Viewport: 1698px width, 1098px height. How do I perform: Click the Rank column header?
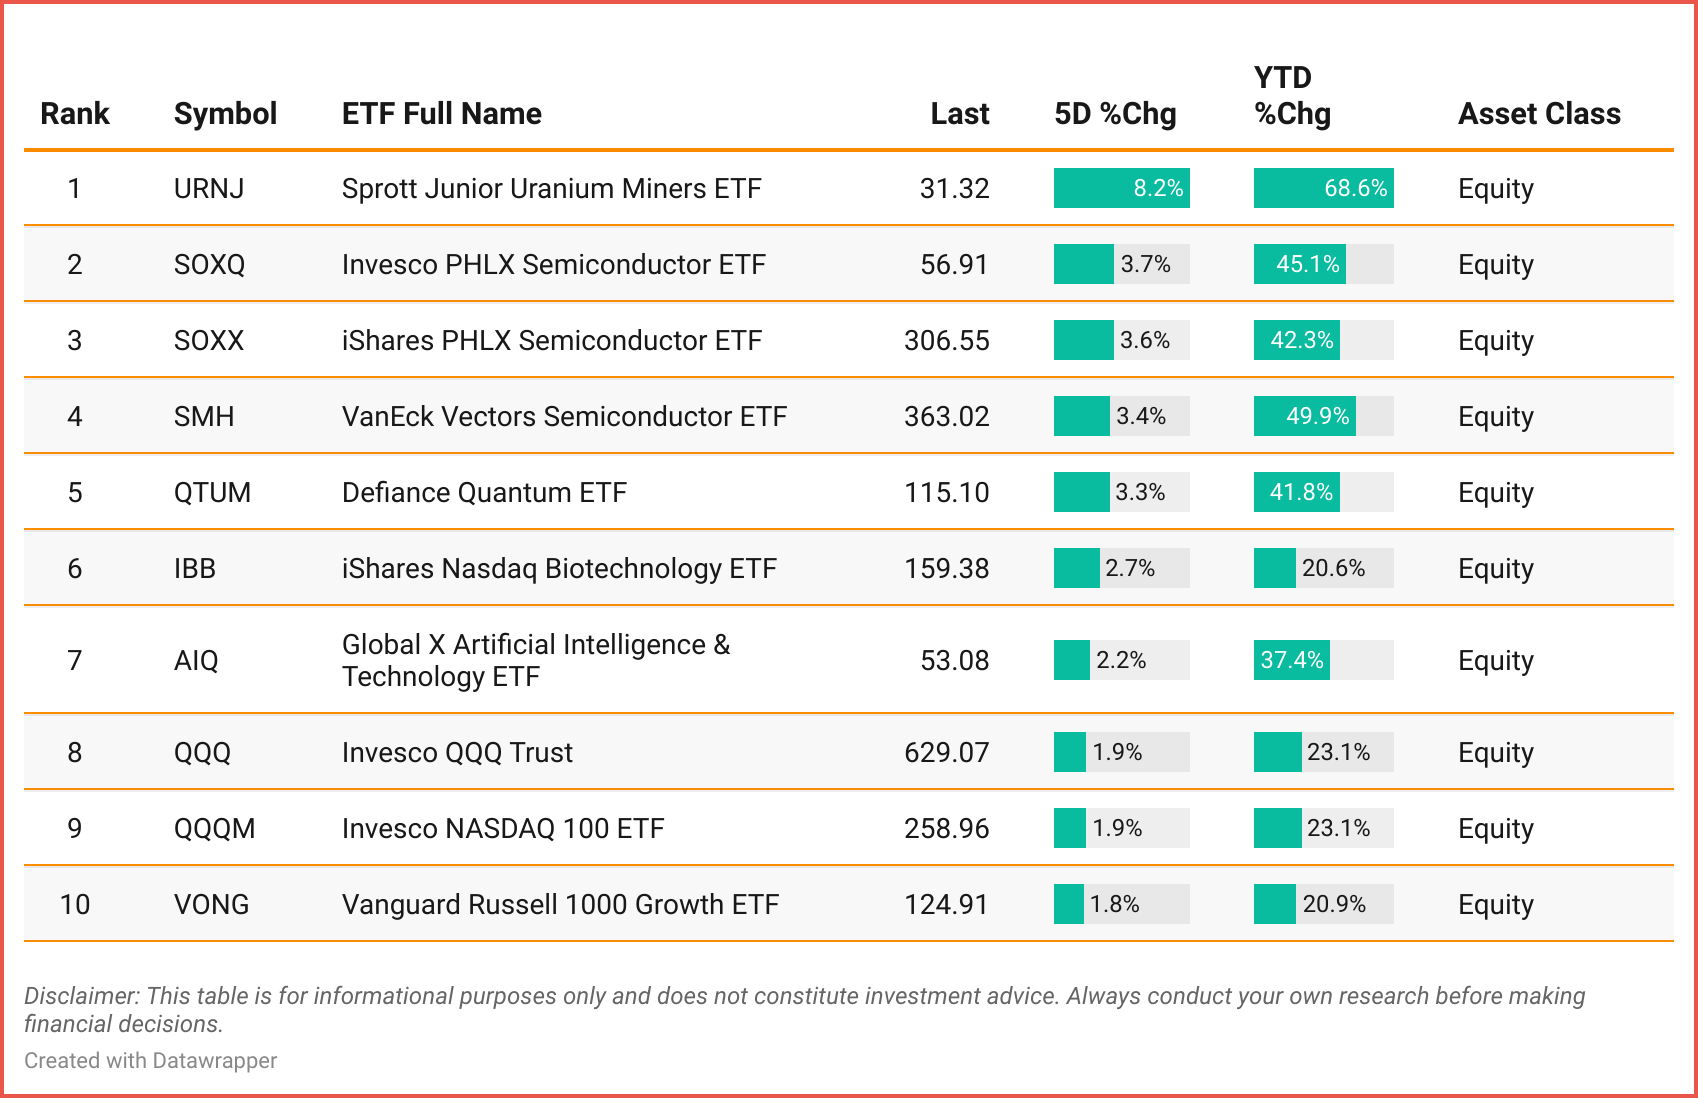point(75,114)
